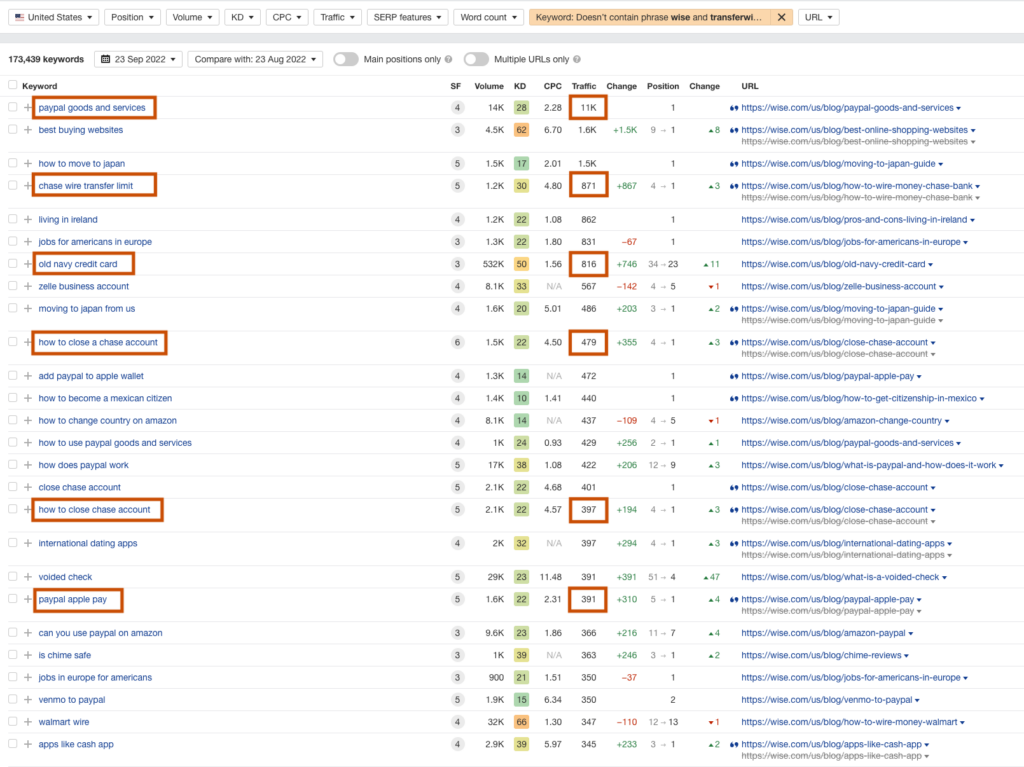The height and width of the screenshot is (767, 1024).
Task: Sort by the Position column header
Action: point(663,86)
